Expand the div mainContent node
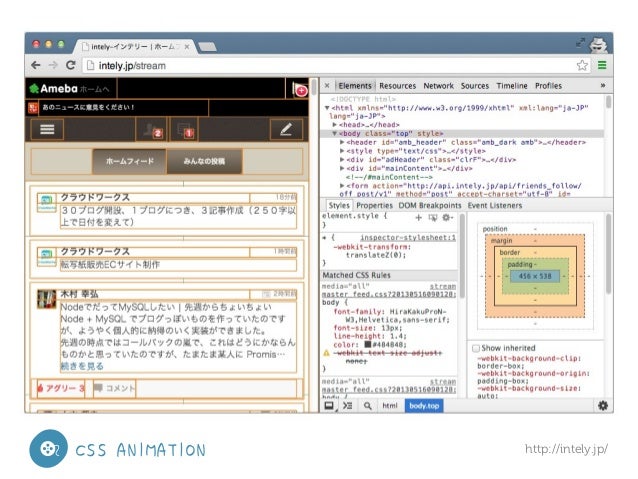This screenshot has height=479, width=638. (342, 168)
